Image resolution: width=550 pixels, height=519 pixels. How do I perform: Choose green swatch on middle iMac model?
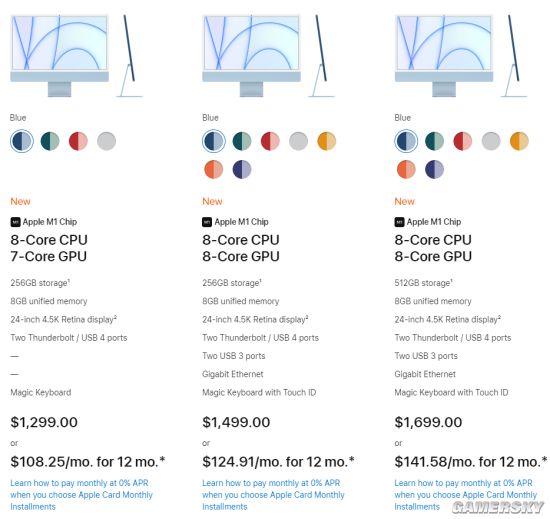click(242, 141)
